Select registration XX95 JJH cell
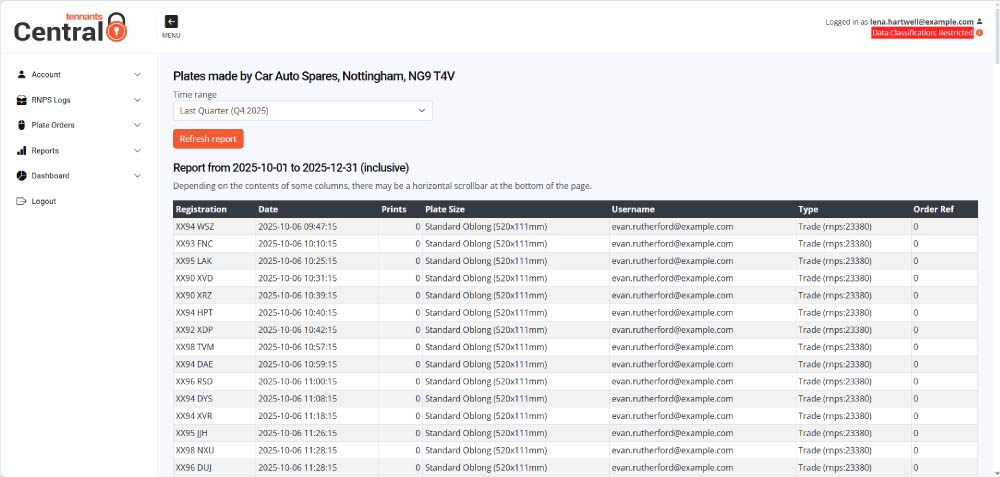Viewport: 1000px width, 477px height. pyautogui.click(x=214, y=433)
